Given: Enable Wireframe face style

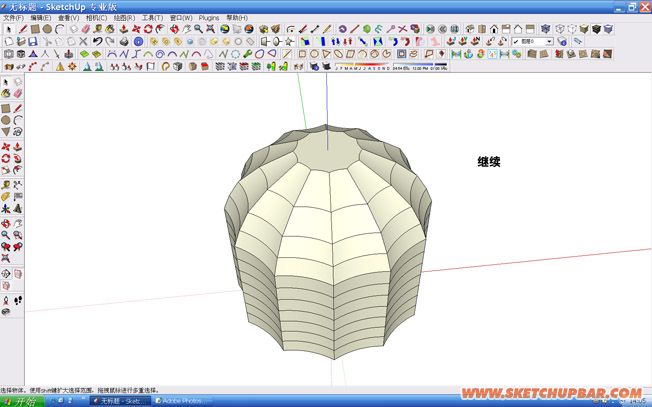Looking at the screenshot, I should pos(560,29).
